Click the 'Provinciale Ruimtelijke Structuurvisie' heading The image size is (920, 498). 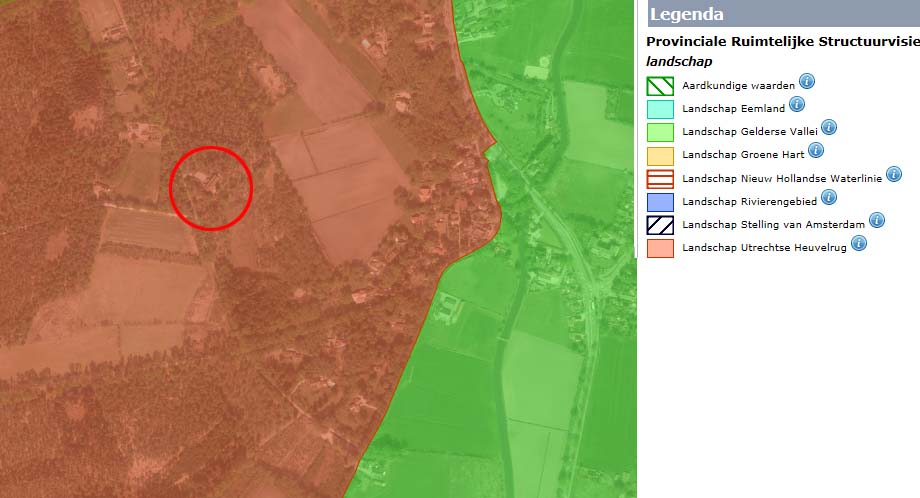(783, 42)
